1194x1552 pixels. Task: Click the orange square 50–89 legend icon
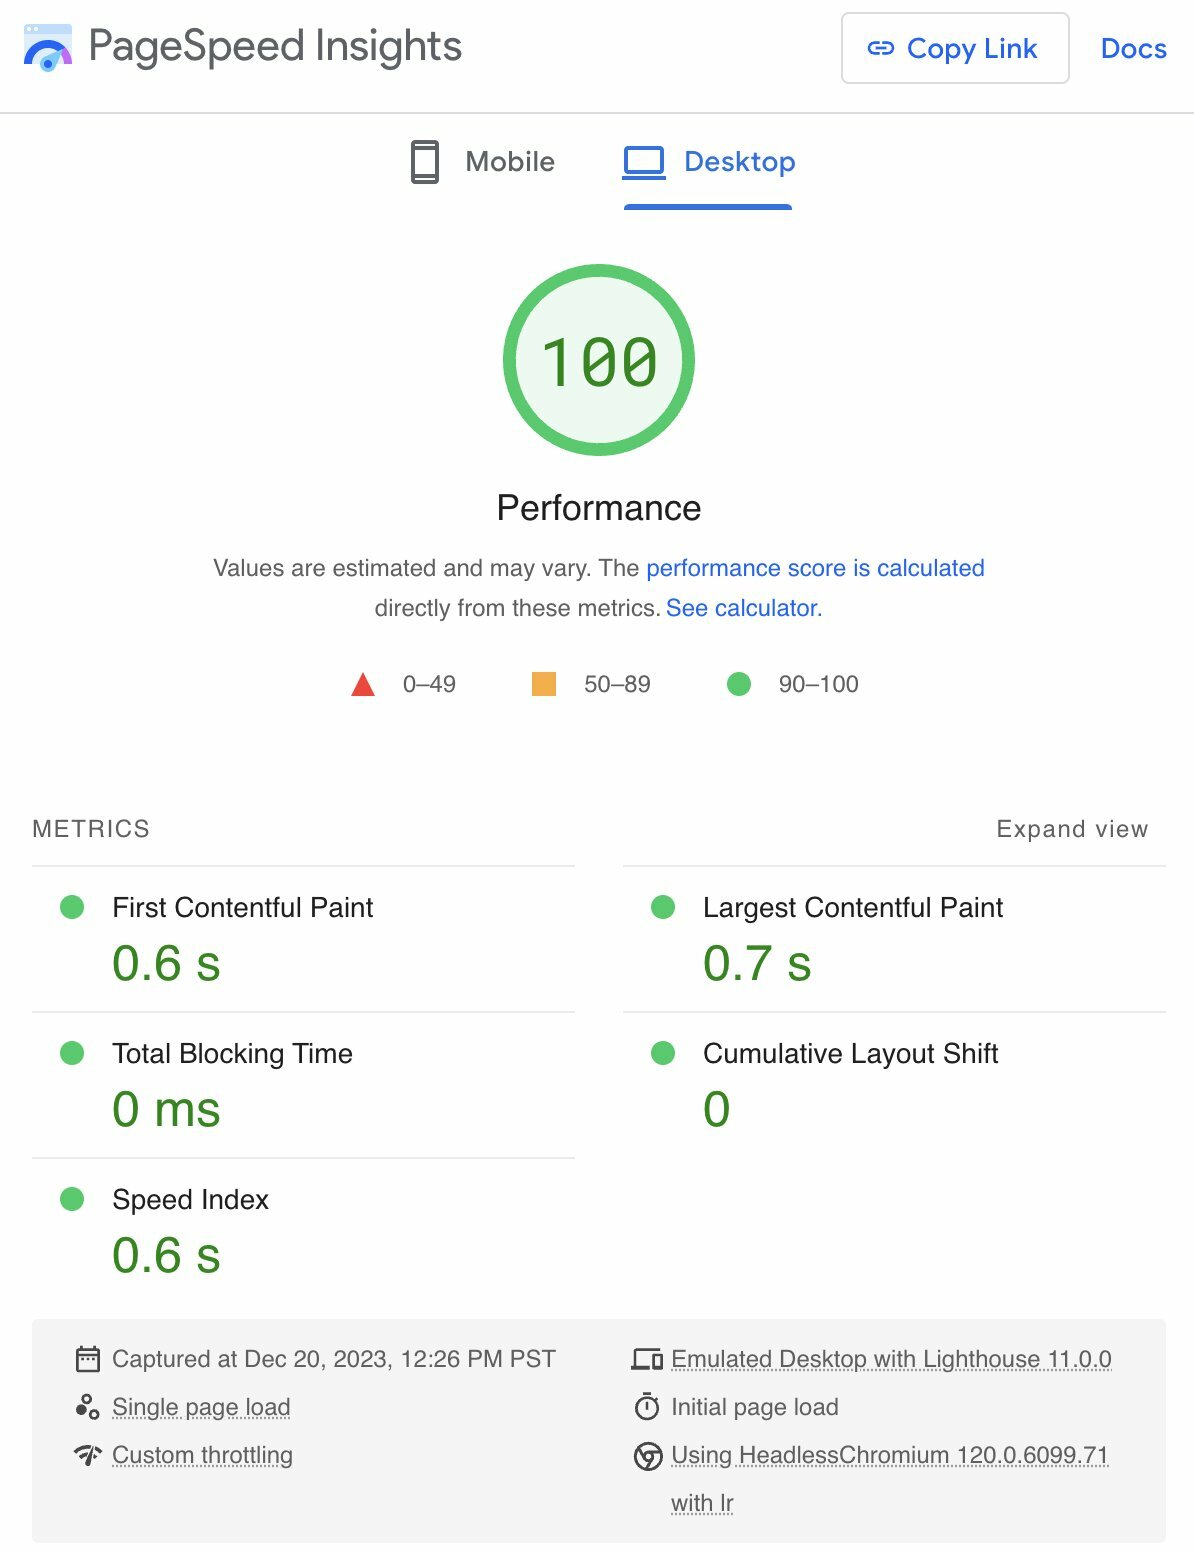point(544,684)
